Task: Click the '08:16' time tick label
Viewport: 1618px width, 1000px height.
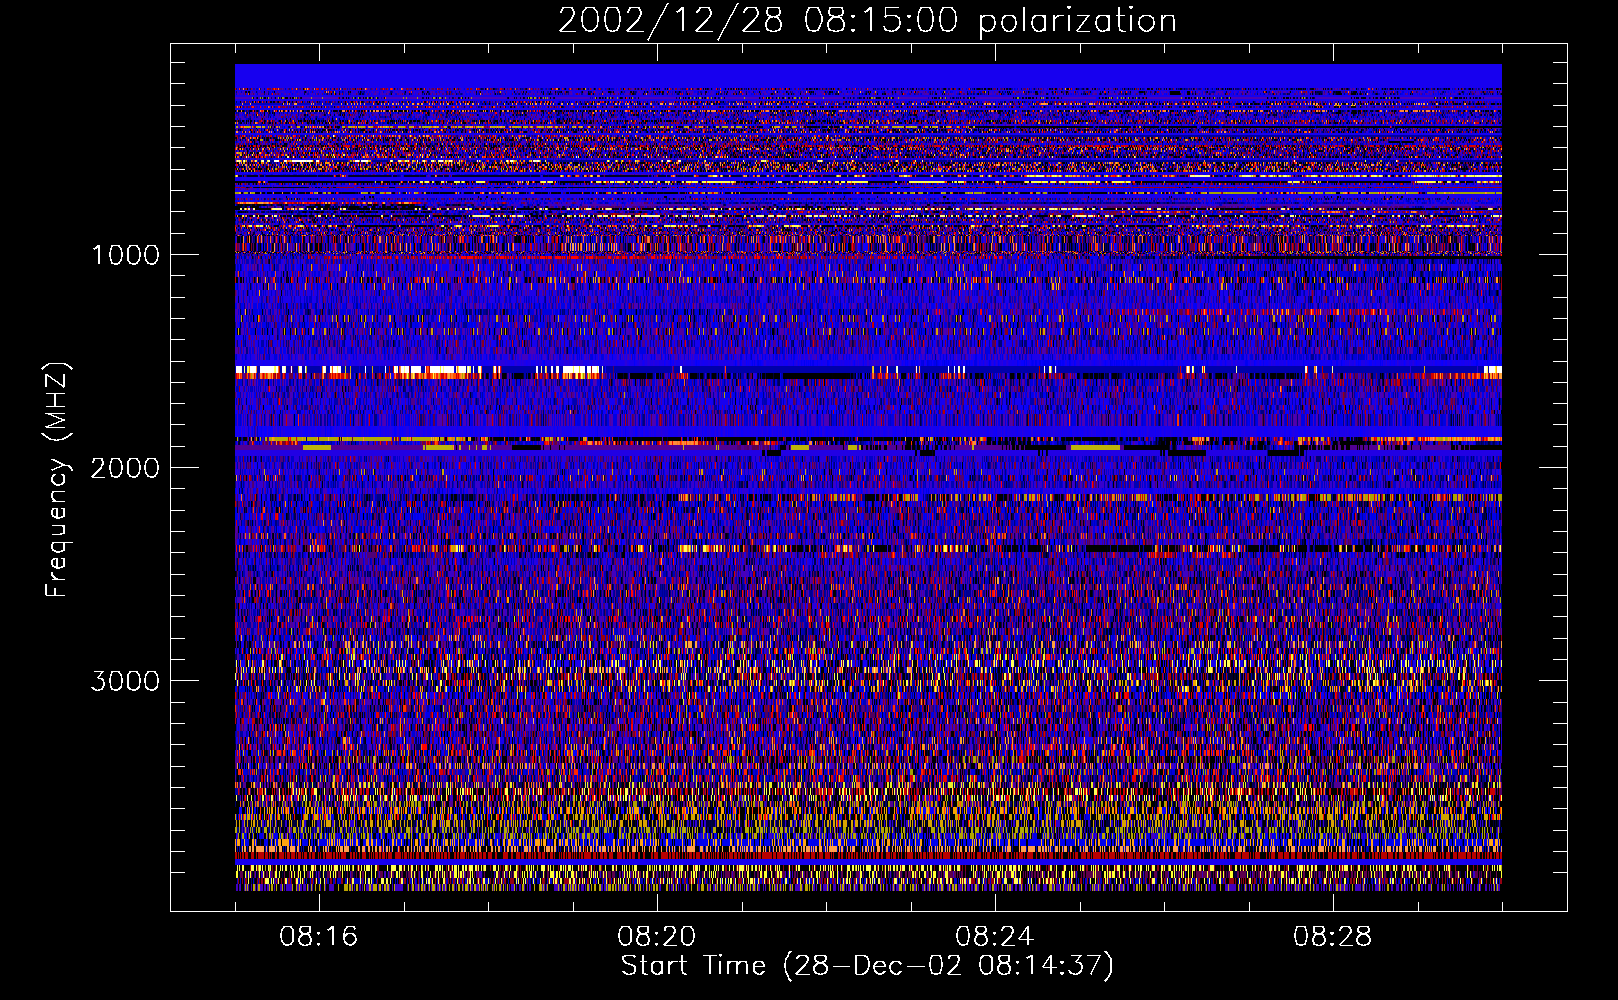Action: 319,937
